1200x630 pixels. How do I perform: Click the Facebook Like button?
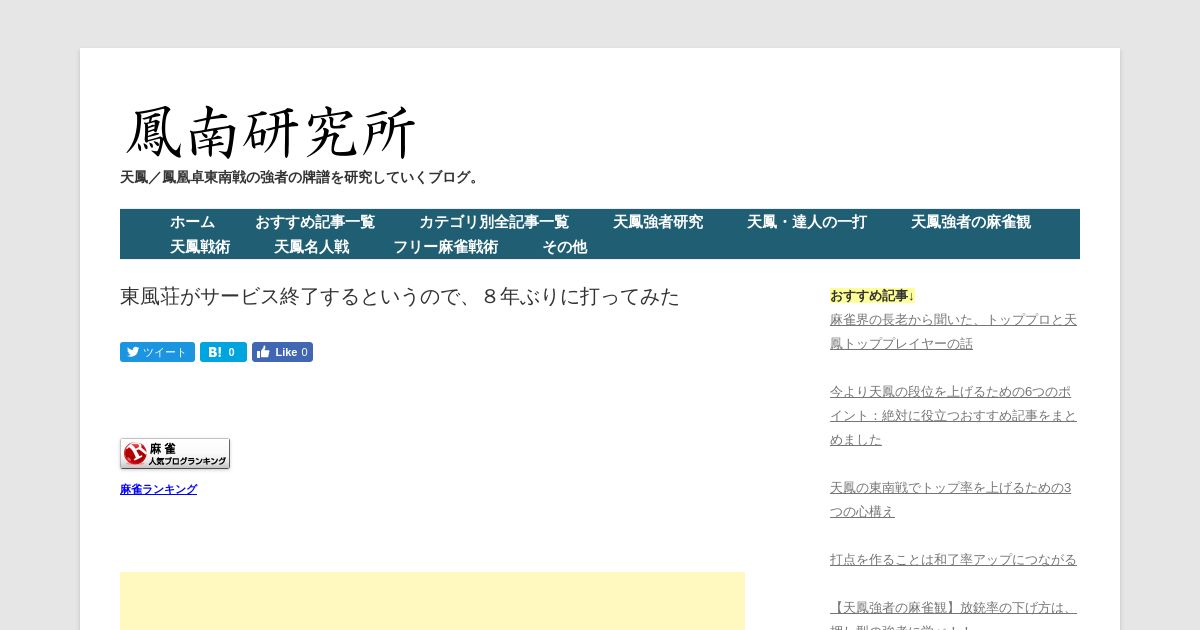[x=282, y=352]
